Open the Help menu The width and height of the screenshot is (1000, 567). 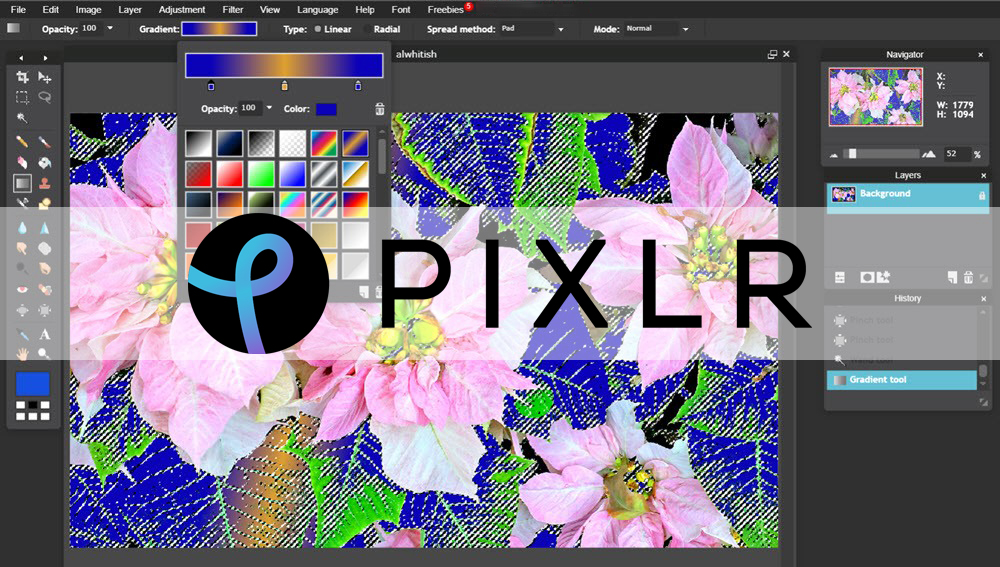[x=365, y=10]
